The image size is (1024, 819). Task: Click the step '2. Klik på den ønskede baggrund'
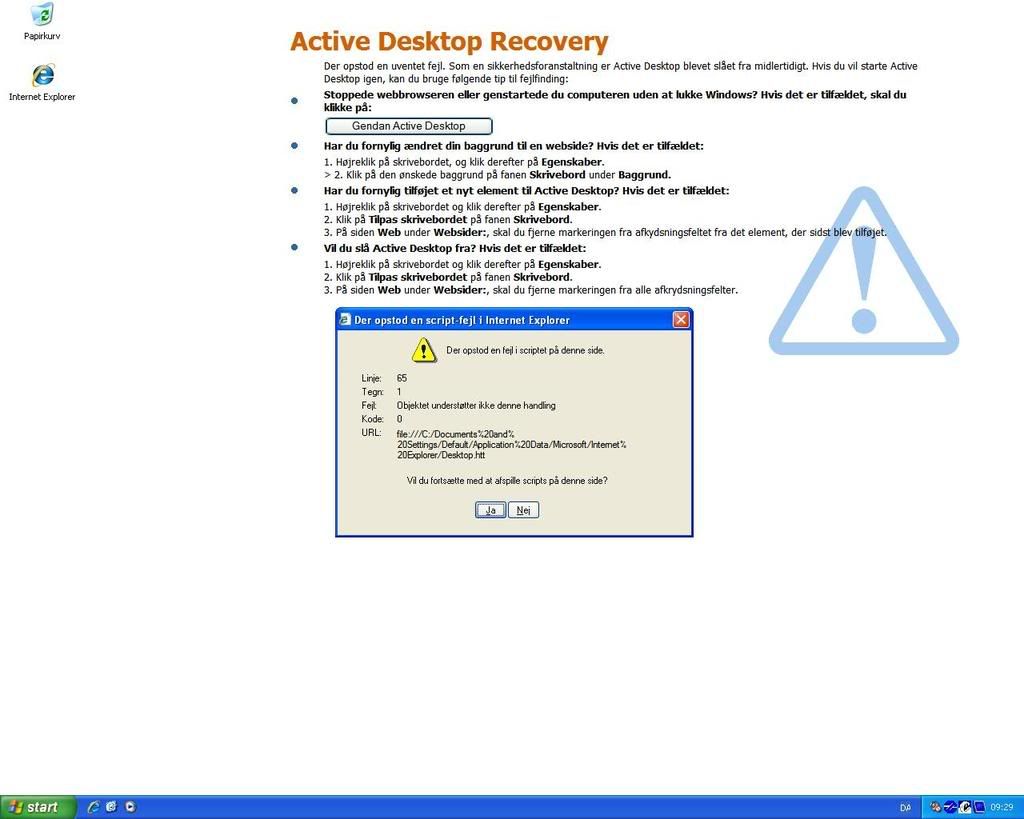coord(498,175)
